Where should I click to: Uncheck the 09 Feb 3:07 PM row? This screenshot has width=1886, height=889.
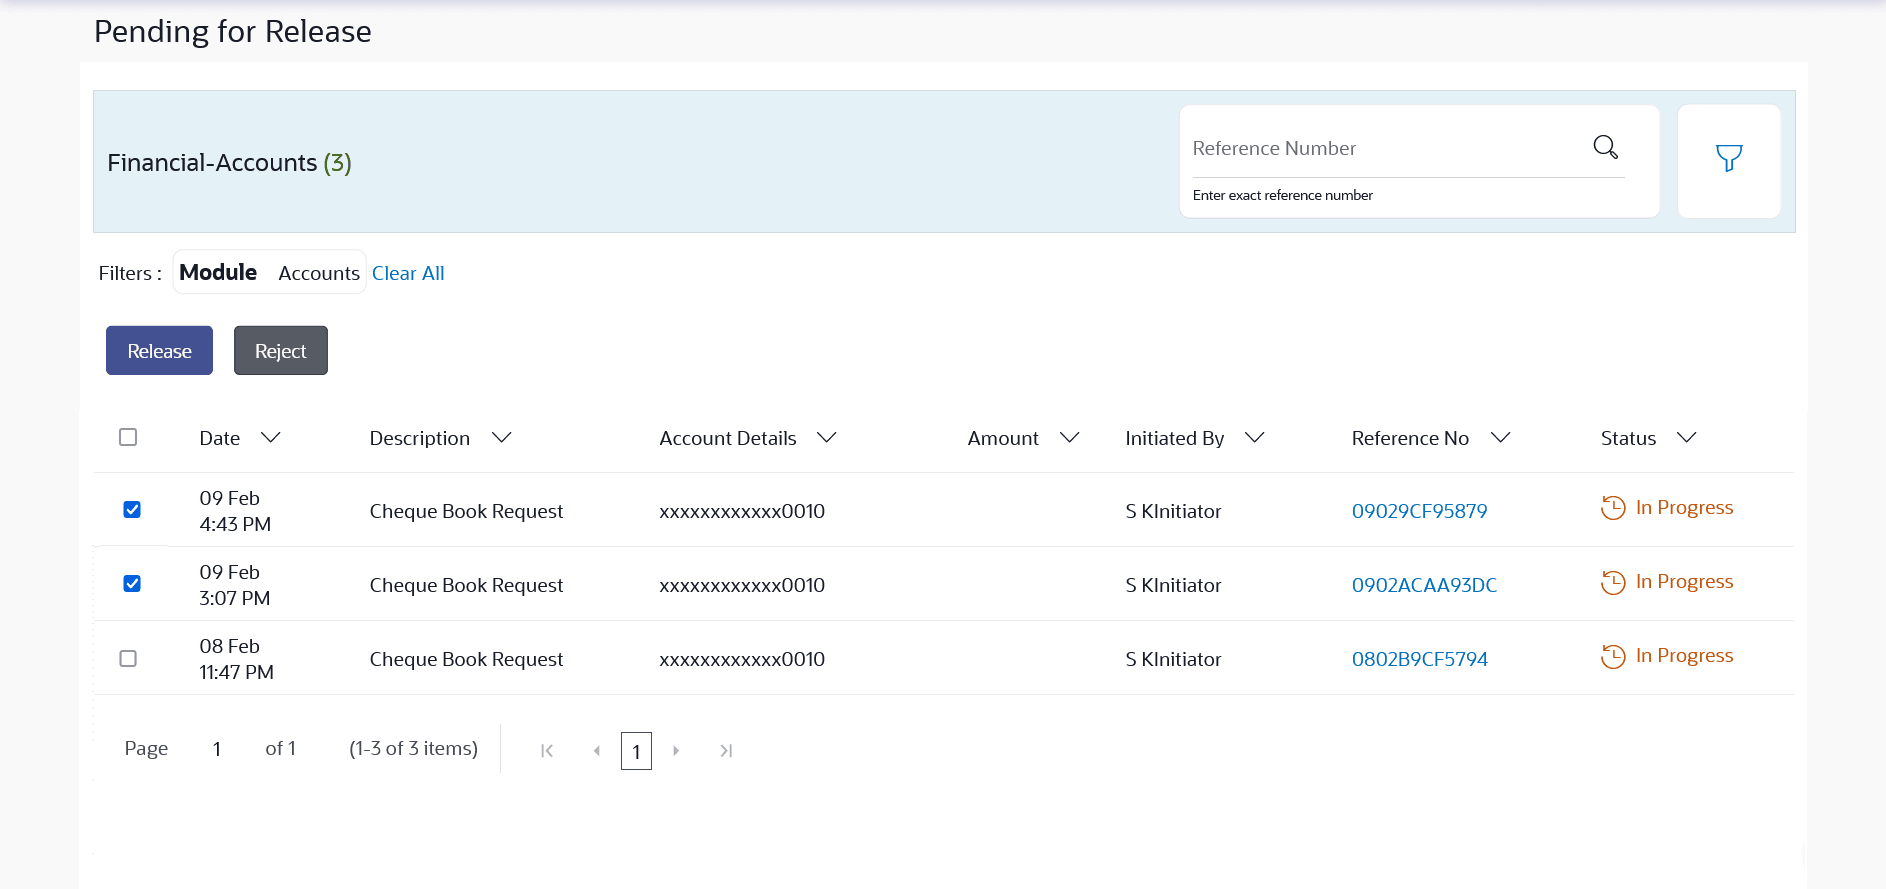click(132, 584)
